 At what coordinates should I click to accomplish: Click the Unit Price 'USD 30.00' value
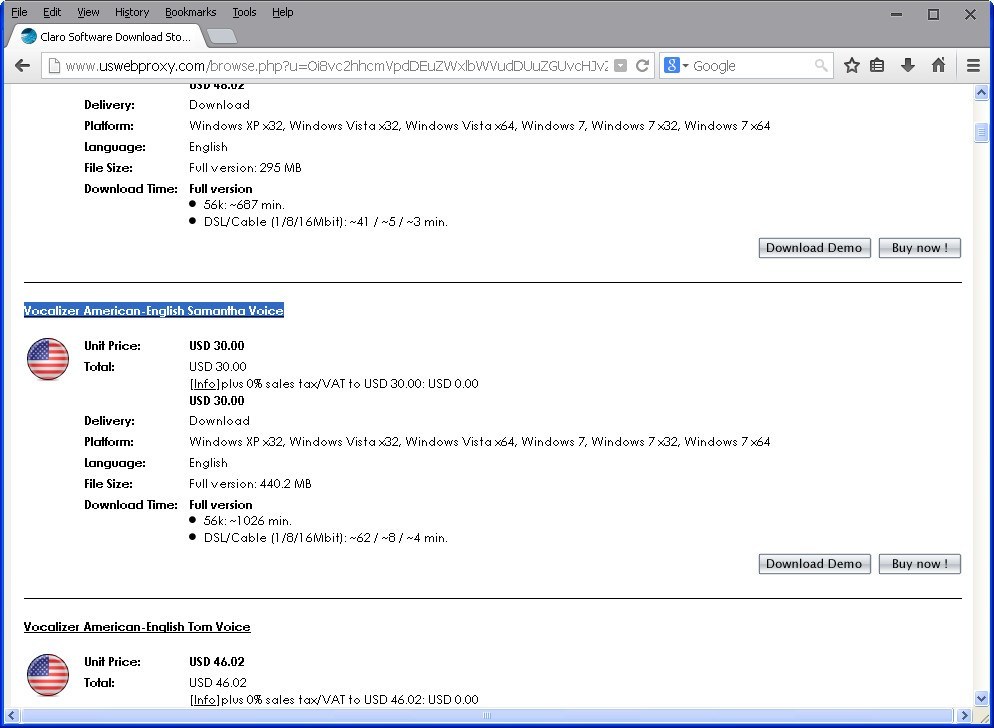[217, 346]
